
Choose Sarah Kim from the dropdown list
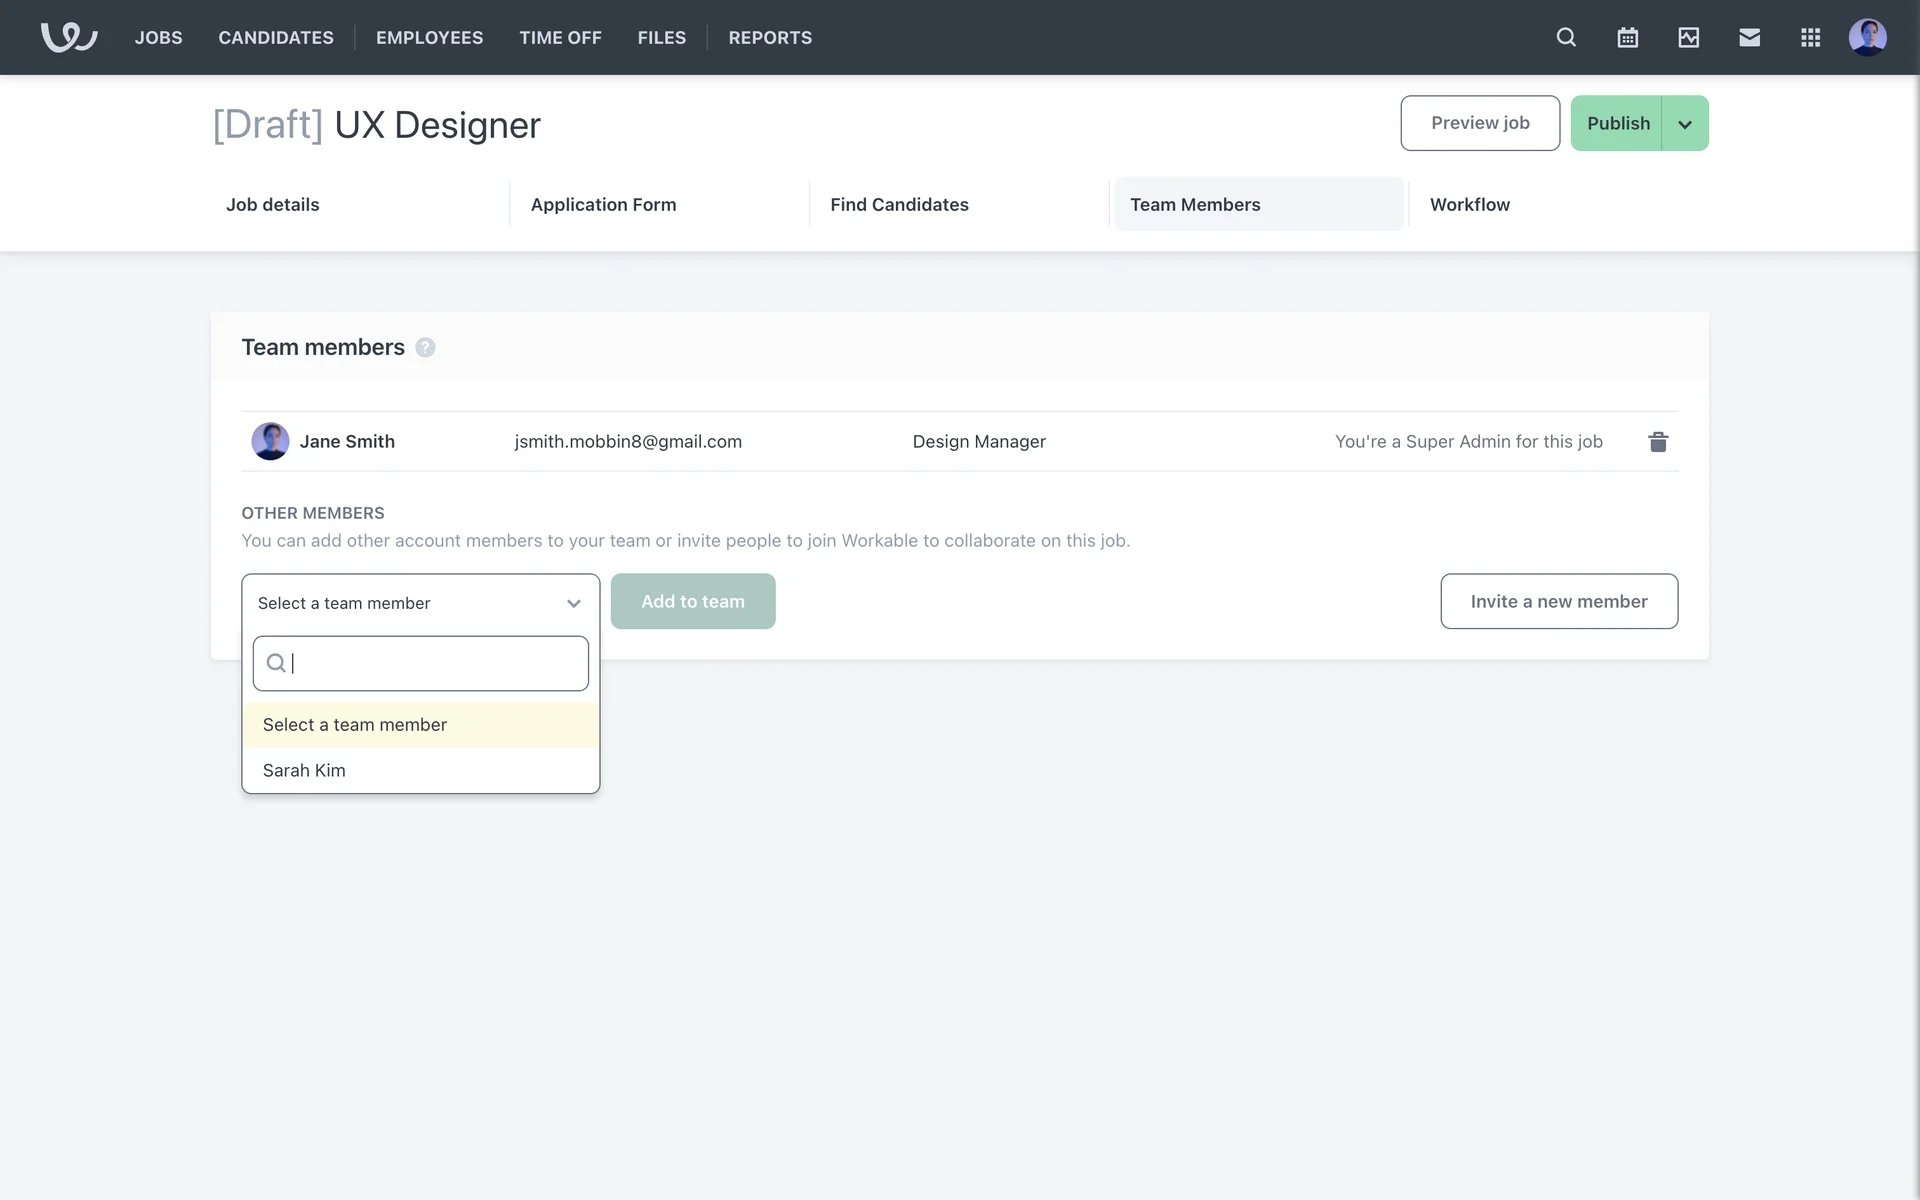point(304,770)
